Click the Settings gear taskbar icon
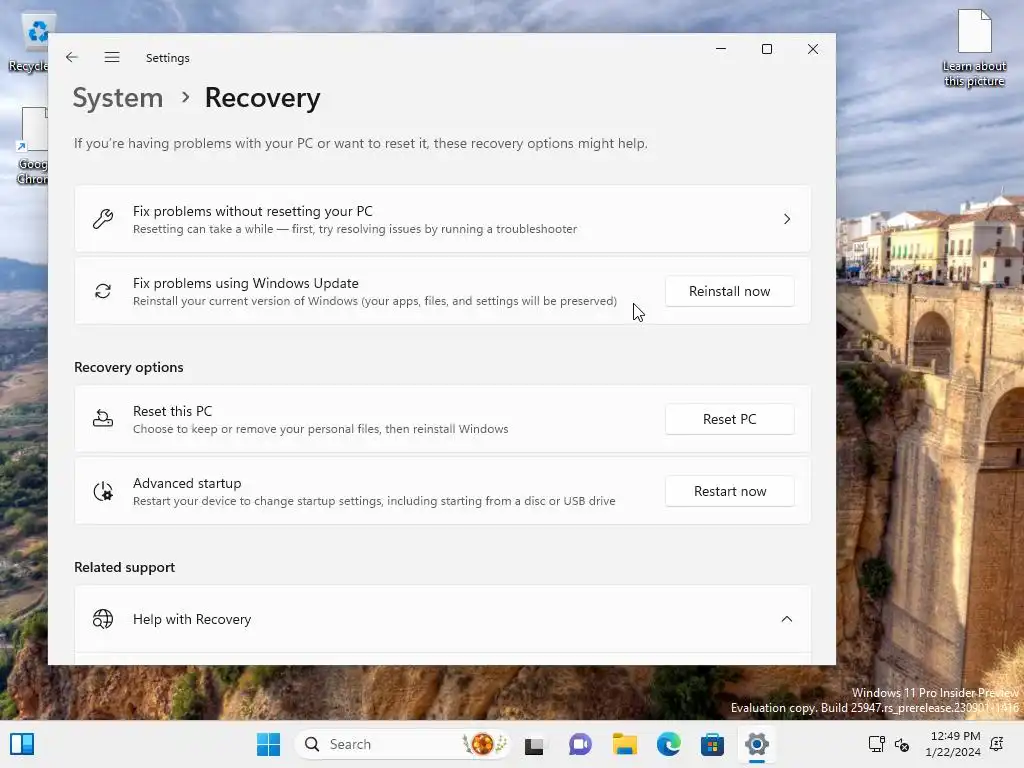The width and height of the screenshot is (1024, 768). pos(757,744)
